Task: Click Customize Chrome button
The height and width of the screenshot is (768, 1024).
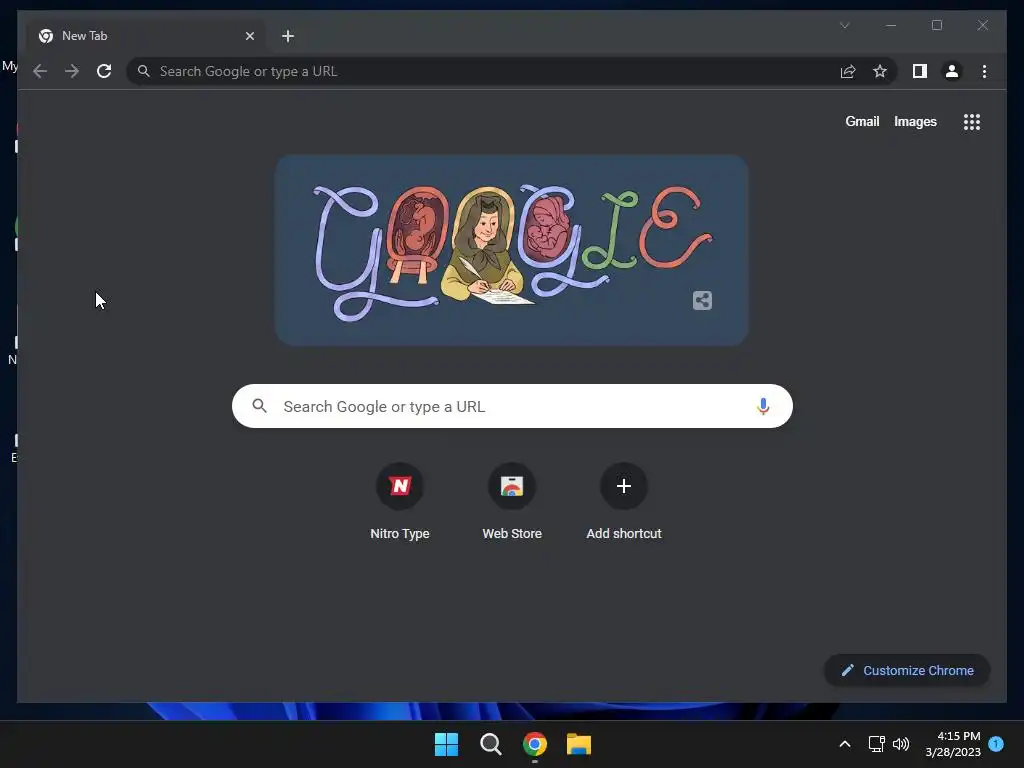Action: pos(907,671)
